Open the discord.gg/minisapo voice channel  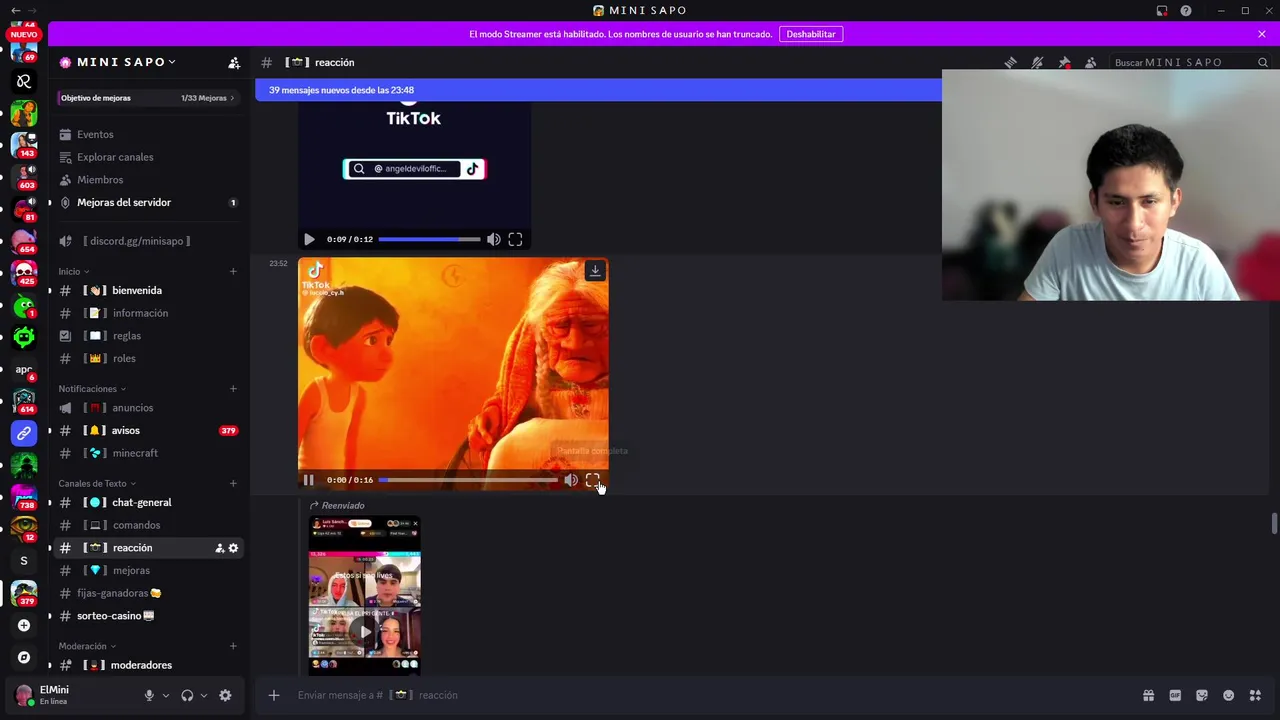[x=148, y=241]
